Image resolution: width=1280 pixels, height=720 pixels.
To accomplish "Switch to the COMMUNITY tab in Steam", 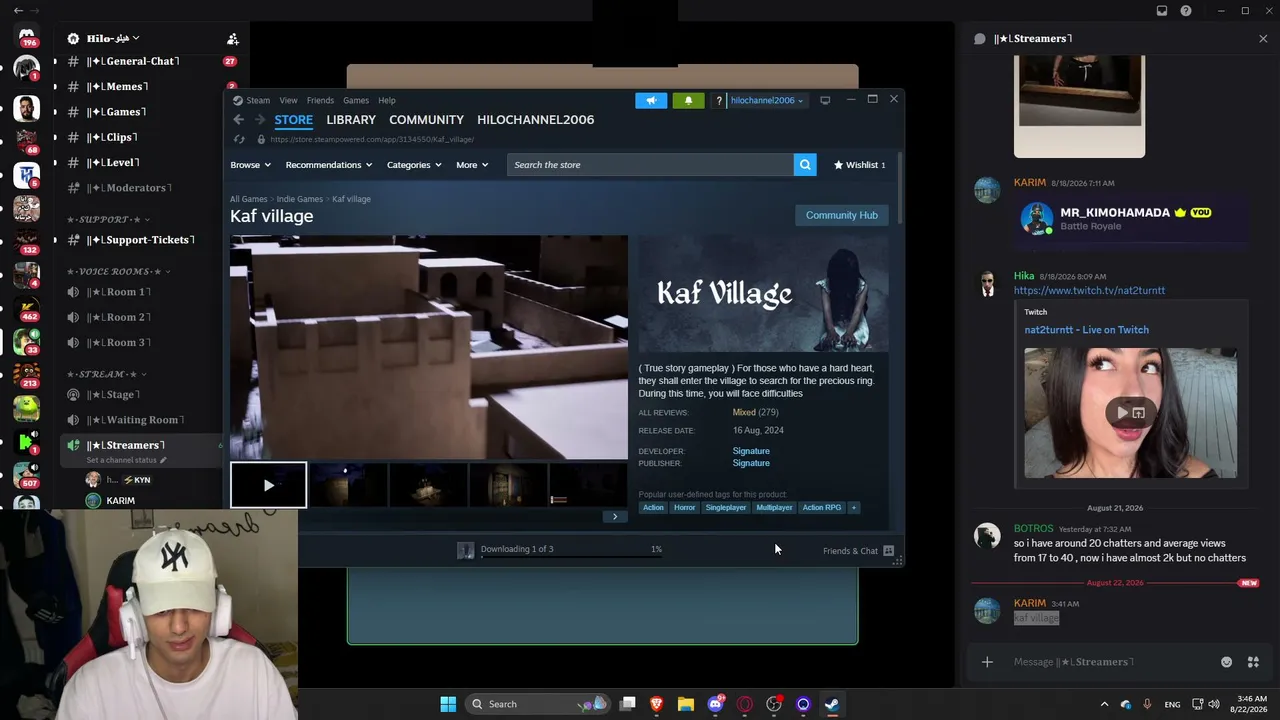I will [x=426, y=120].
